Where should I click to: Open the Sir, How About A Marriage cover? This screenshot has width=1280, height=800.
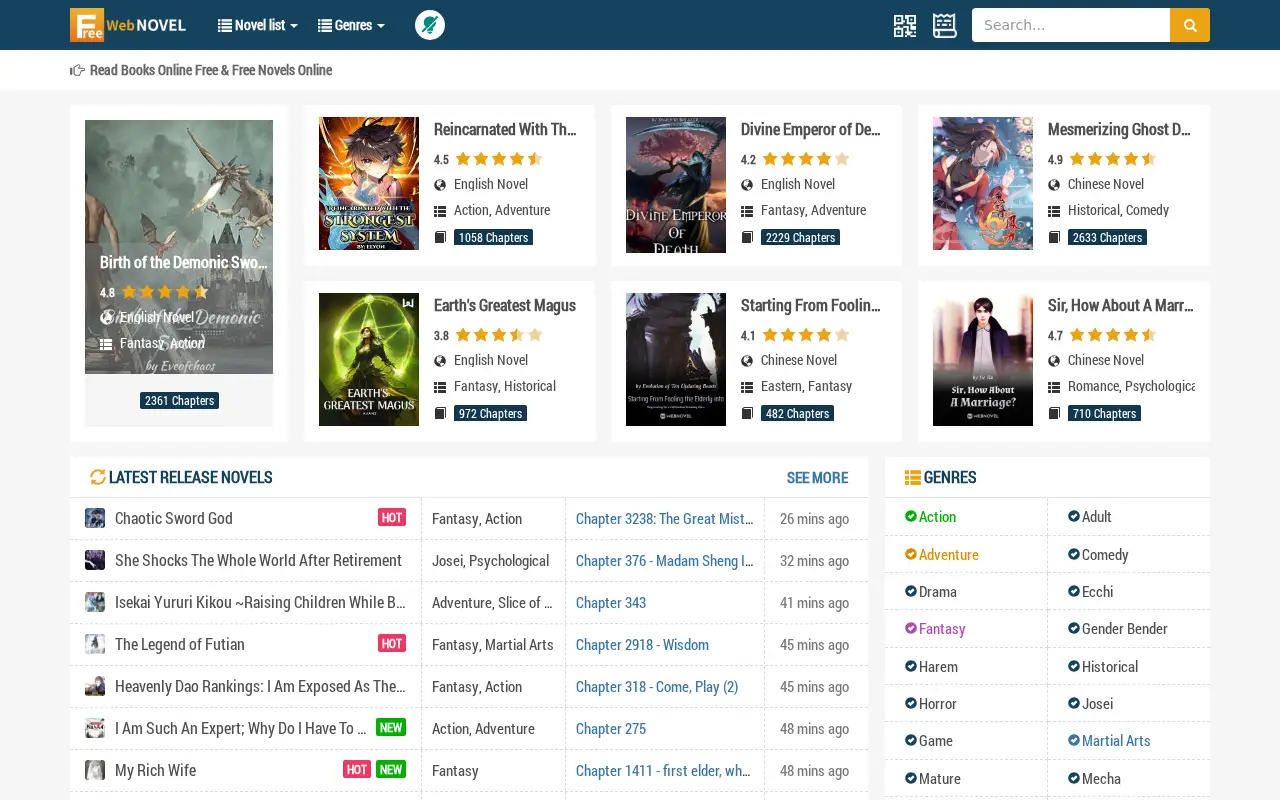[983, 360]
